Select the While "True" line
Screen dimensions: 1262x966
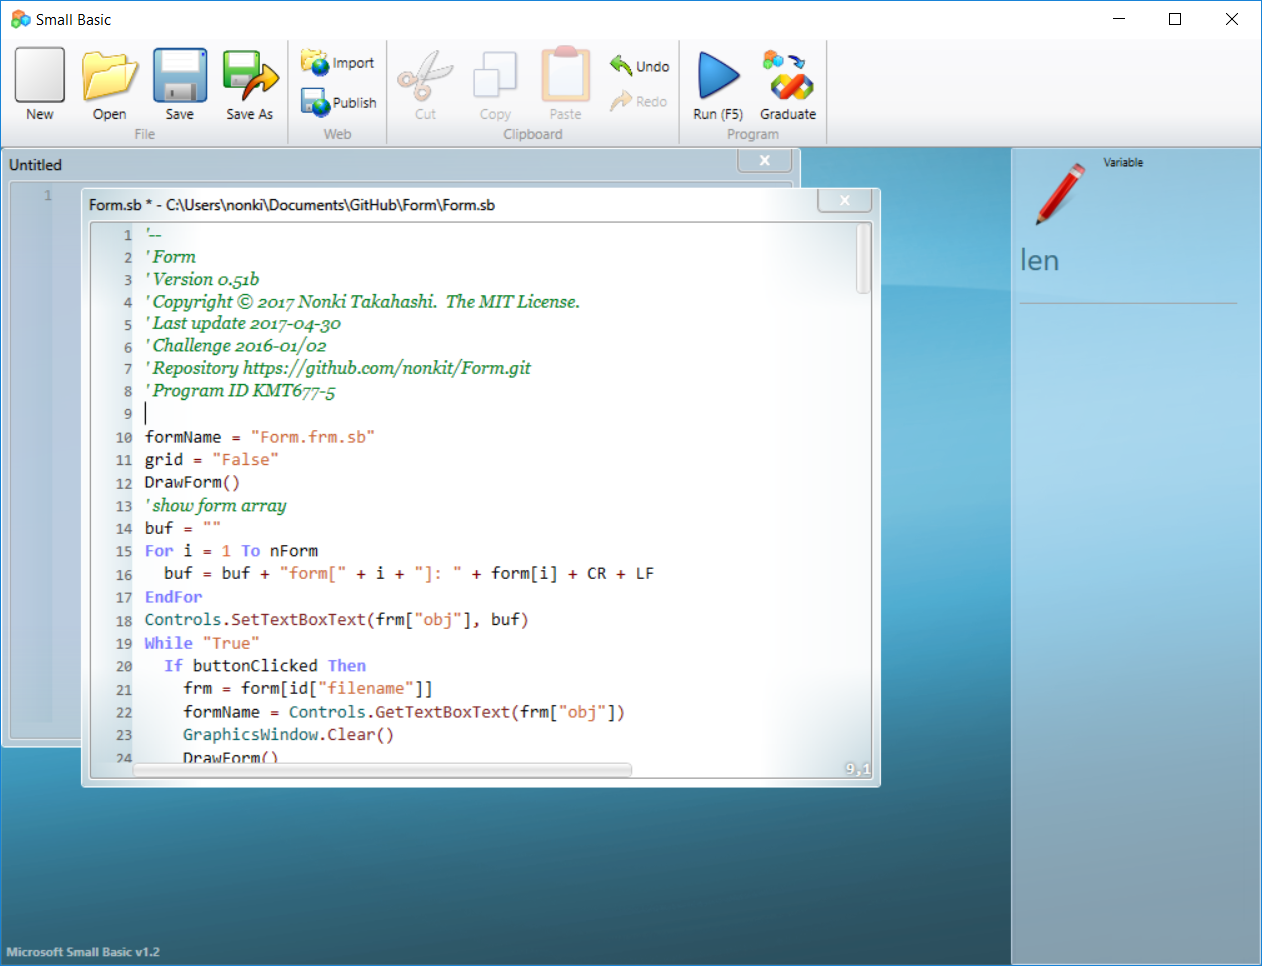click(x=202, y=643)
